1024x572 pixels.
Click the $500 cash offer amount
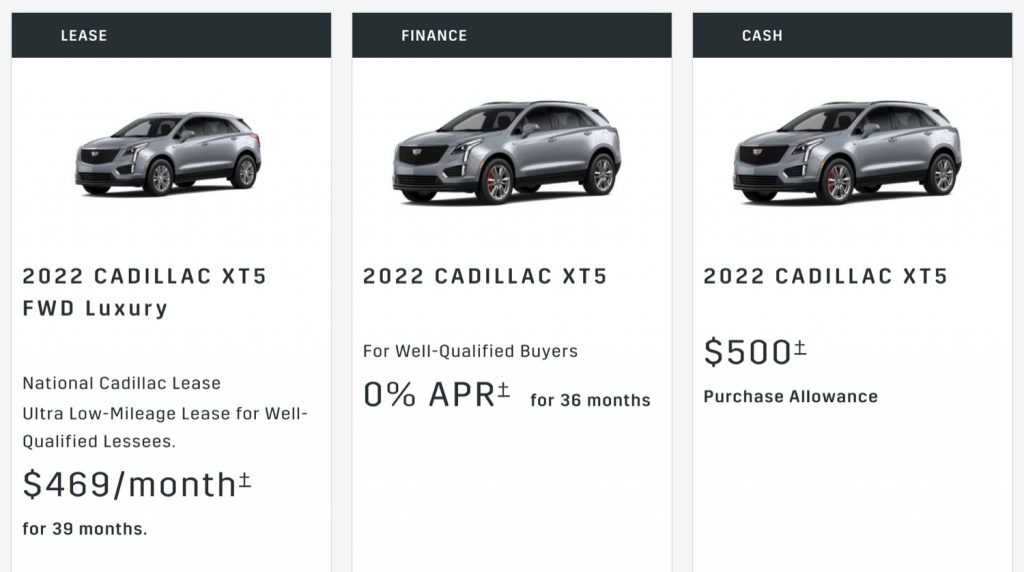[748, 353]
